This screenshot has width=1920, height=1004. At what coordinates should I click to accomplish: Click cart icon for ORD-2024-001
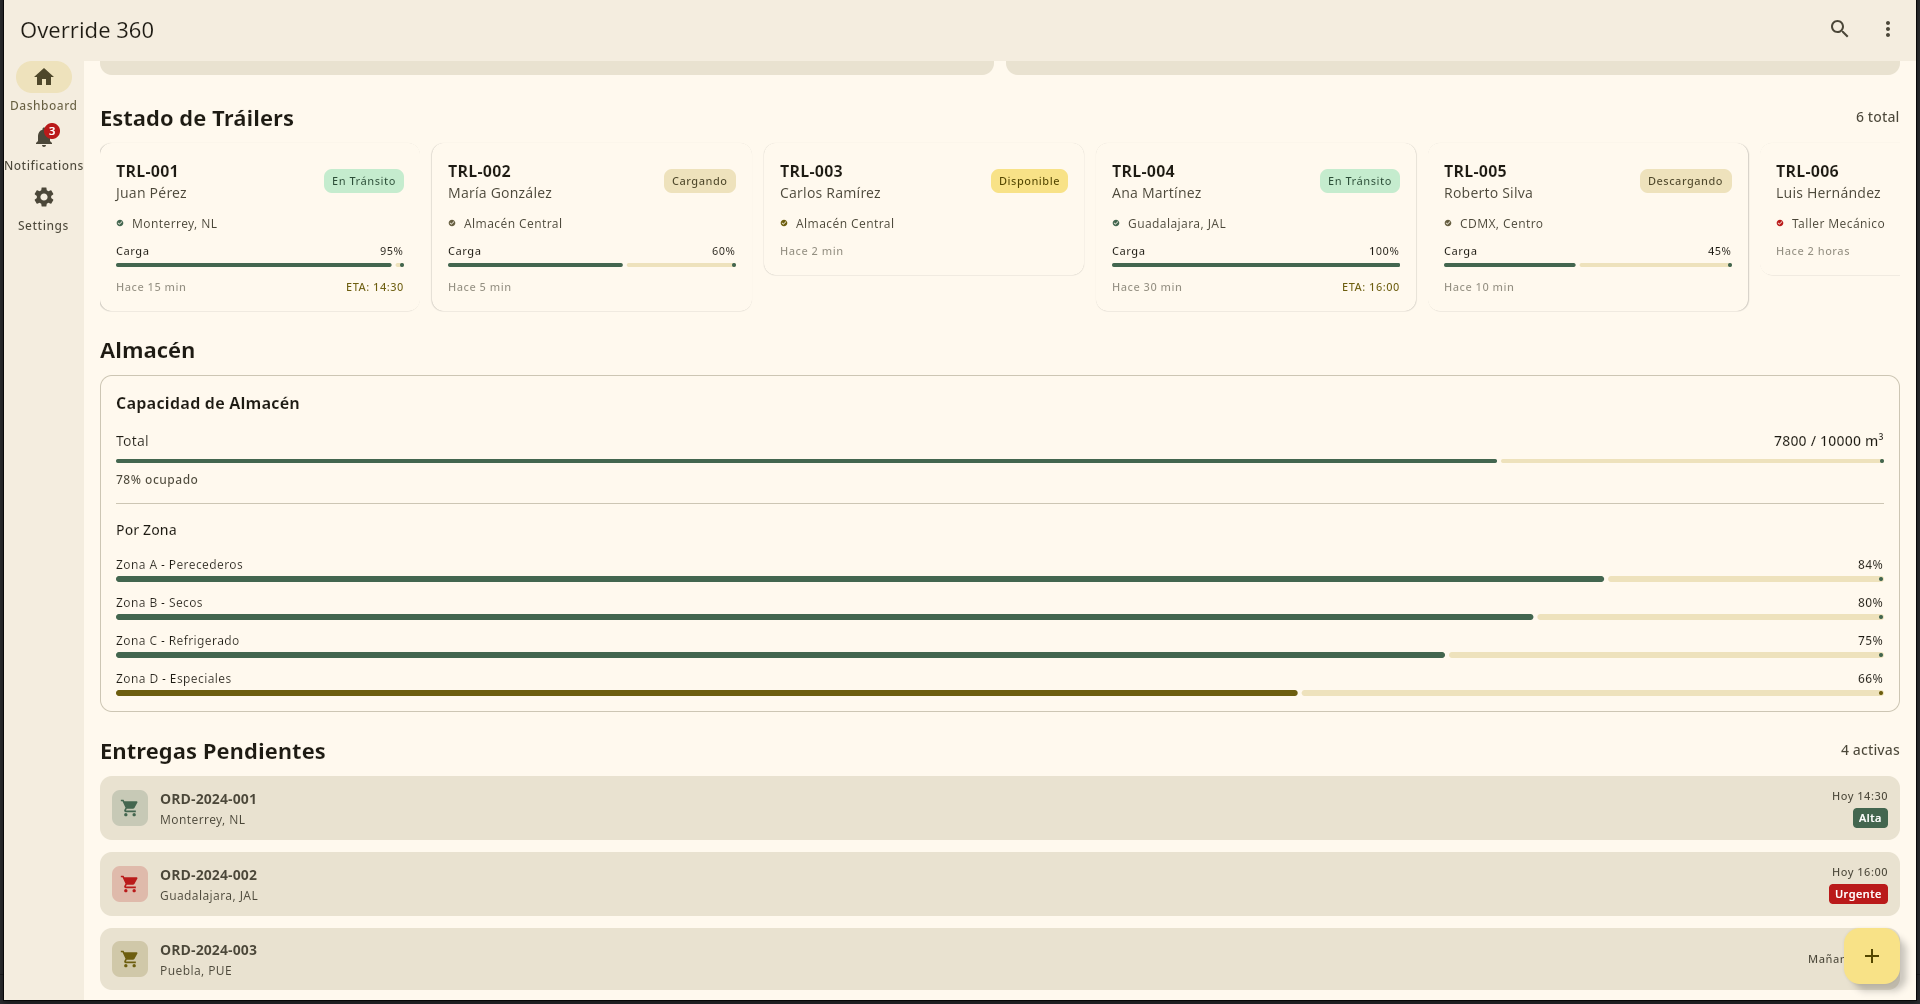click(x=130, y=808)
